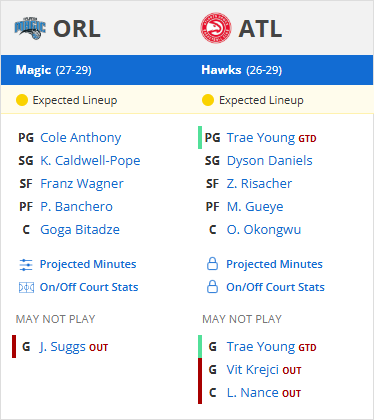Screen dimensions: 374x420
Task: Select Dyson Daniels player link
Action: pyautogui.click(x=270, y=161)
